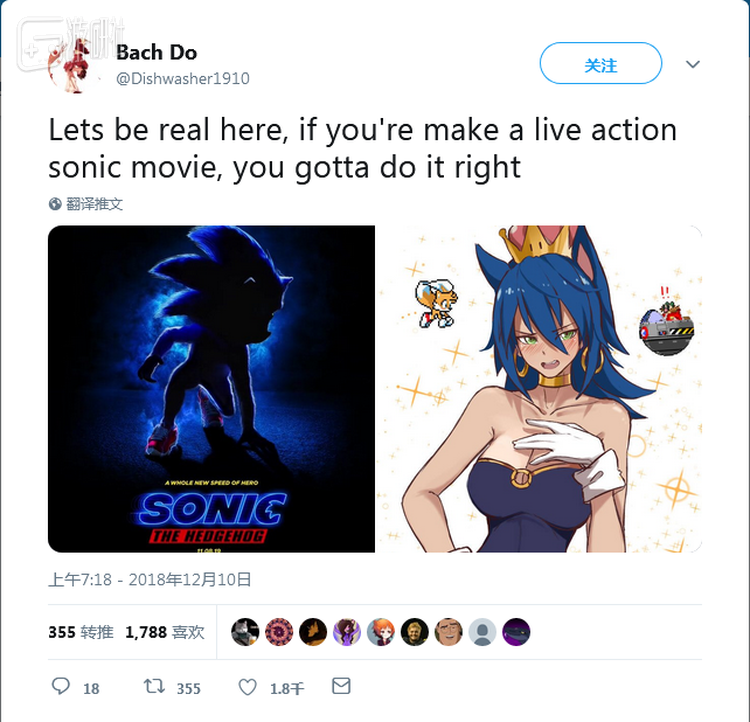Screen dimensions: 750x722
Task: View the 1,788 喜欢 likes list
Action: tap(165, 632)
